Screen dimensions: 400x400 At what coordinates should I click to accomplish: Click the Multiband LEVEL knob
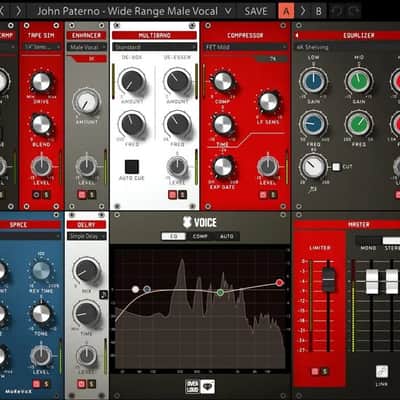177,166
